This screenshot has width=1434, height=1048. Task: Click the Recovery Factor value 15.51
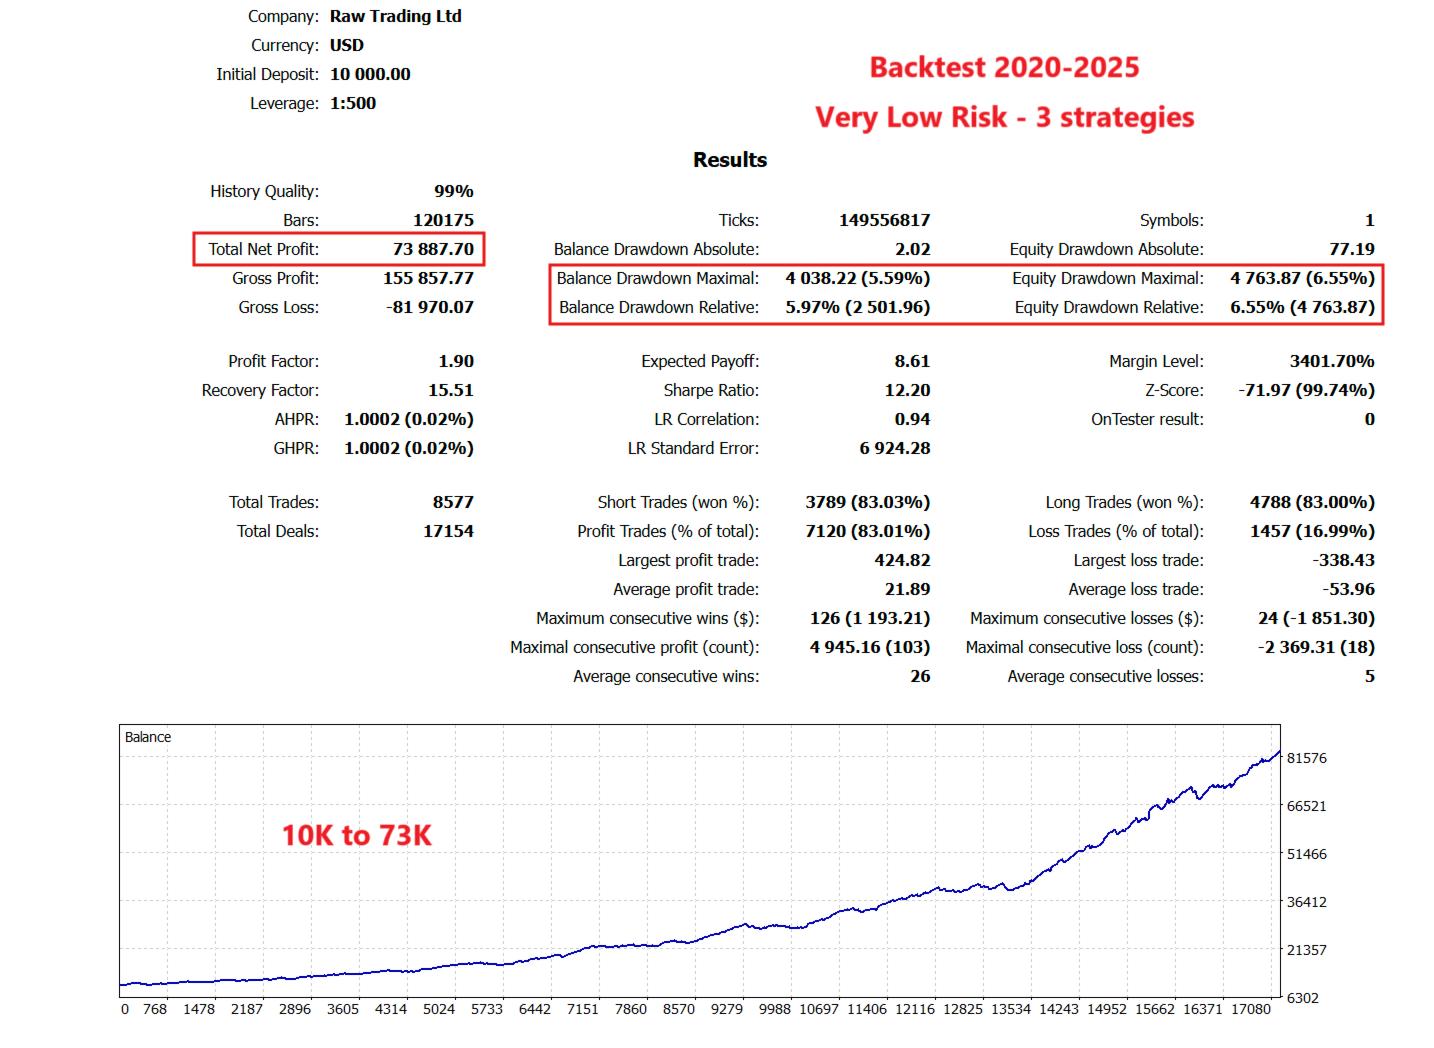coord(451,390)
